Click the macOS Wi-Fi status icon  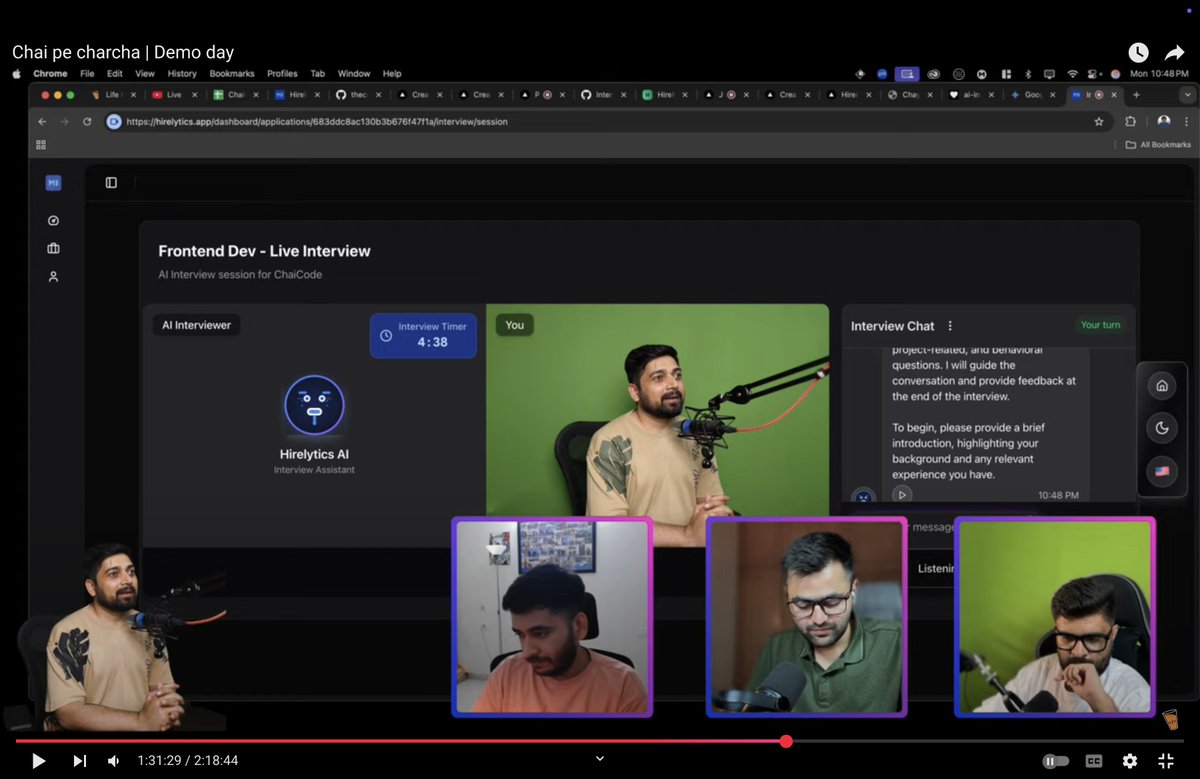1072,74
